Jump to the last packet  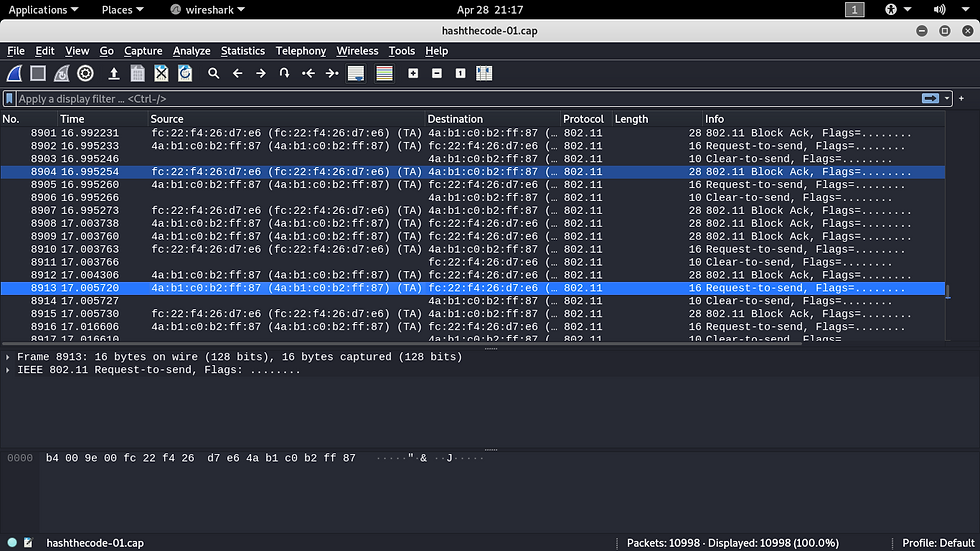[x=332, y=74]
